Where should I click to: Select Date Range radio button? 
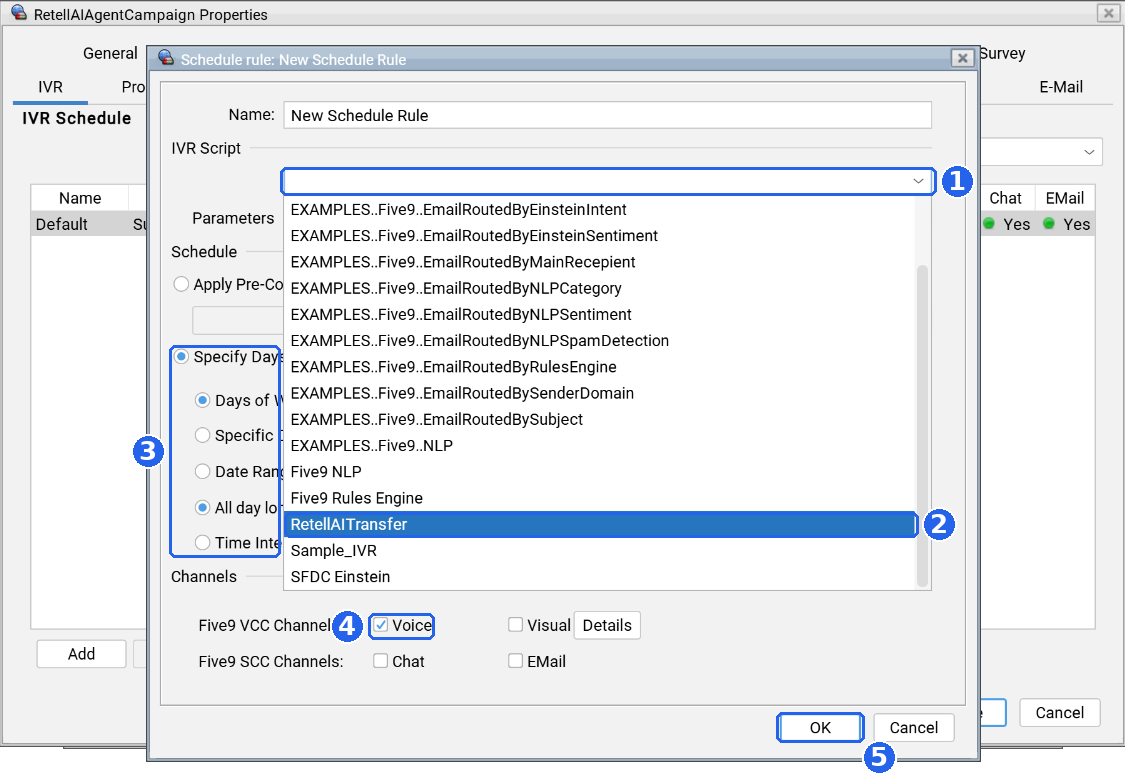tap(203, 471)
